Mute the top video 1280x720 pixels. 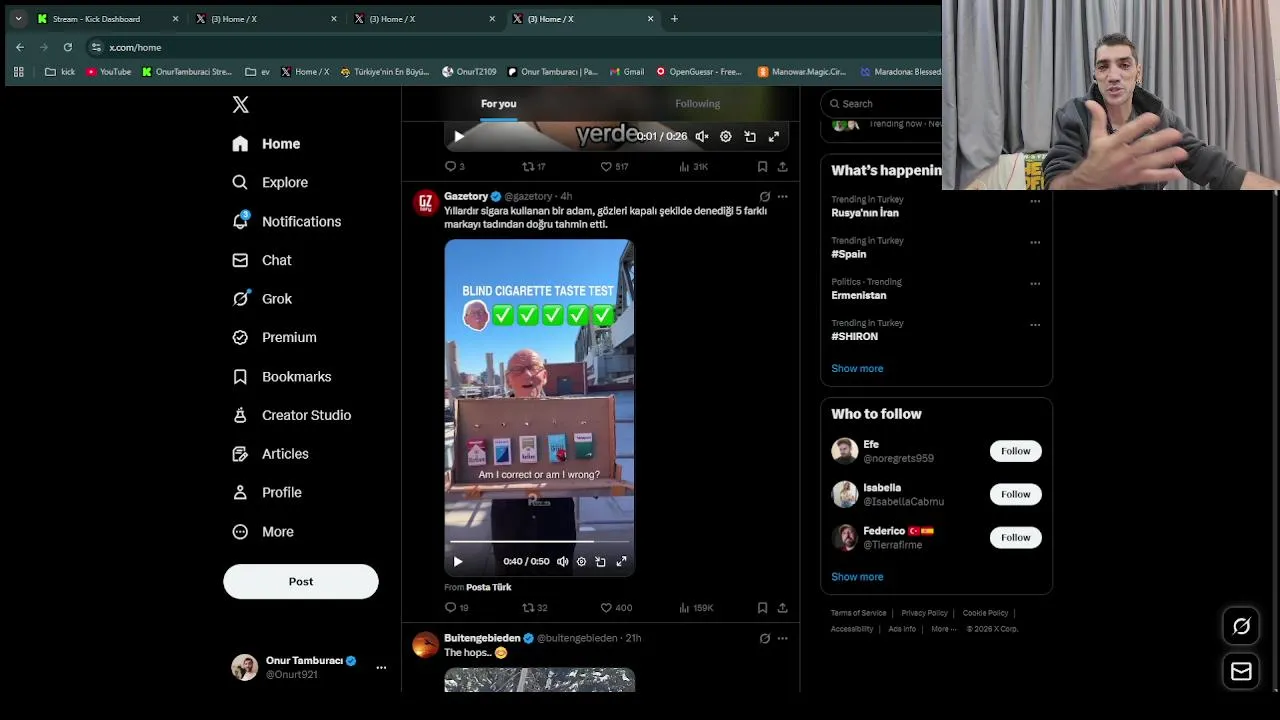coord(702,137)
